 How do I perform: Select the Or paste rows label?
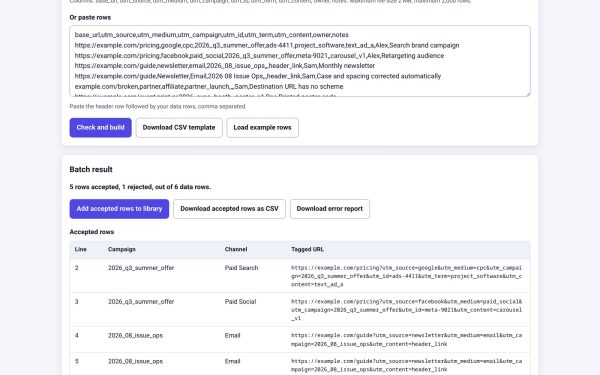(x=90, y=18)
